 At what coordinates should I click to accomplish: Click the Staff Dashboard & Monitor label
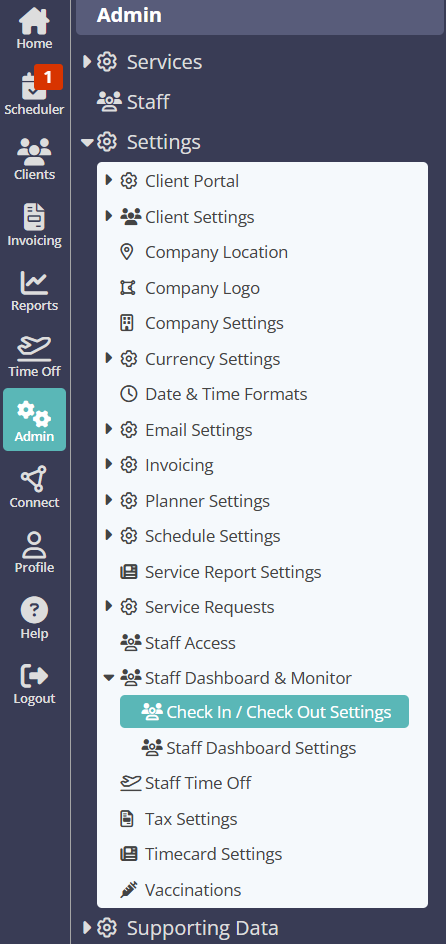pyautogui.click(x=248, y=678)
